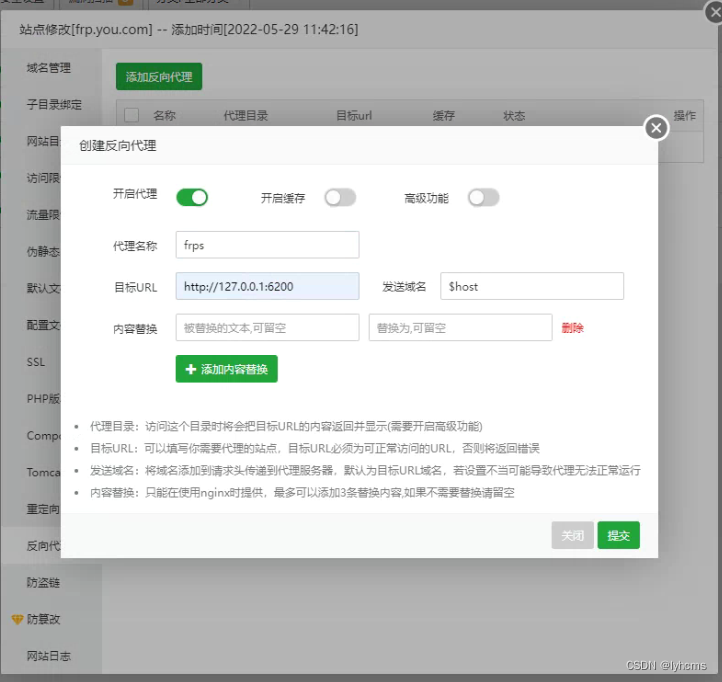Viewport: 722px width, 682px height.
Task: Toggle the 开启代理 switch off
Action: (192, 197)
